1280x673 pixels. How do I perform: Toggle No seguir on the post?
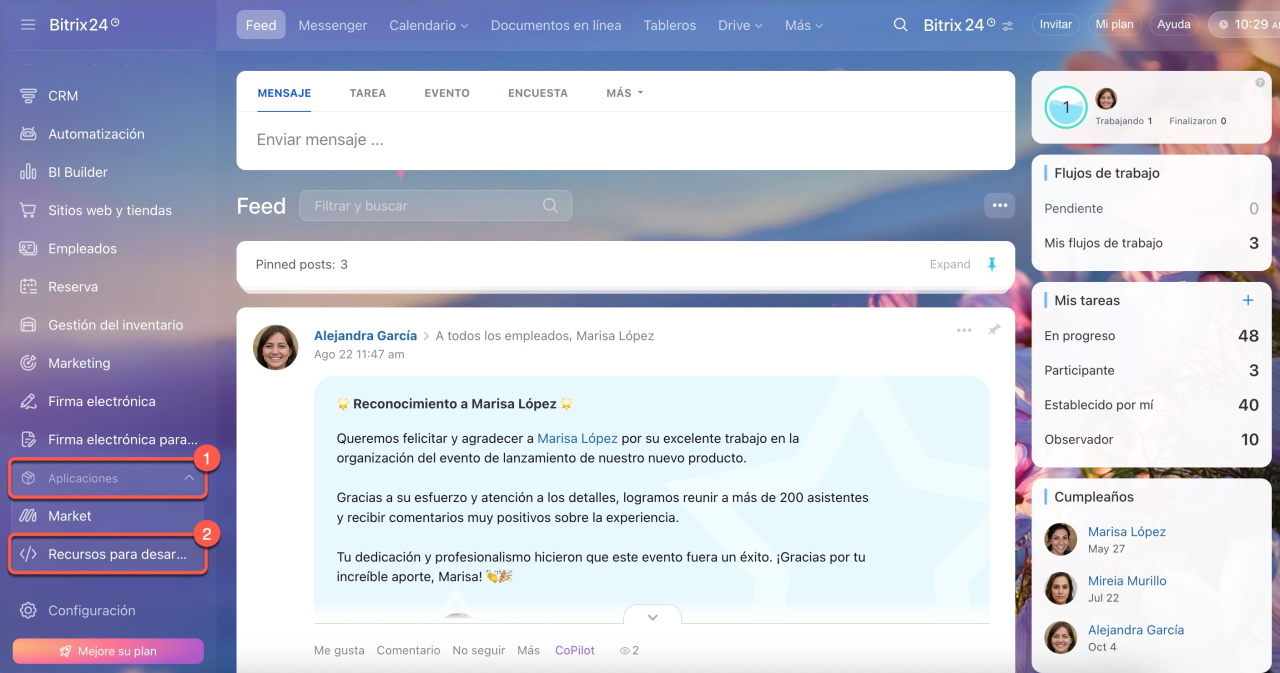478,650
